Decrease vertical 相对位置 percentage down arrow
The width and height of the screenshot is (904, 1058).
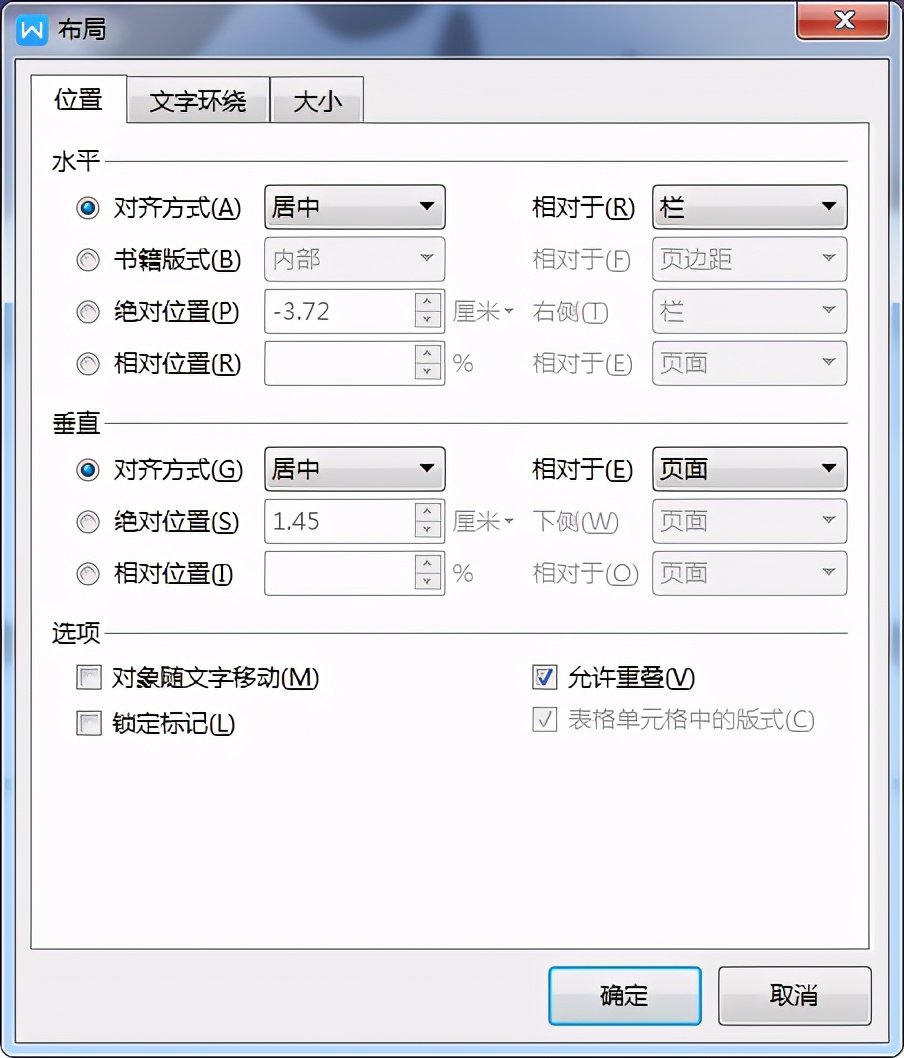[x=428, y=582]
